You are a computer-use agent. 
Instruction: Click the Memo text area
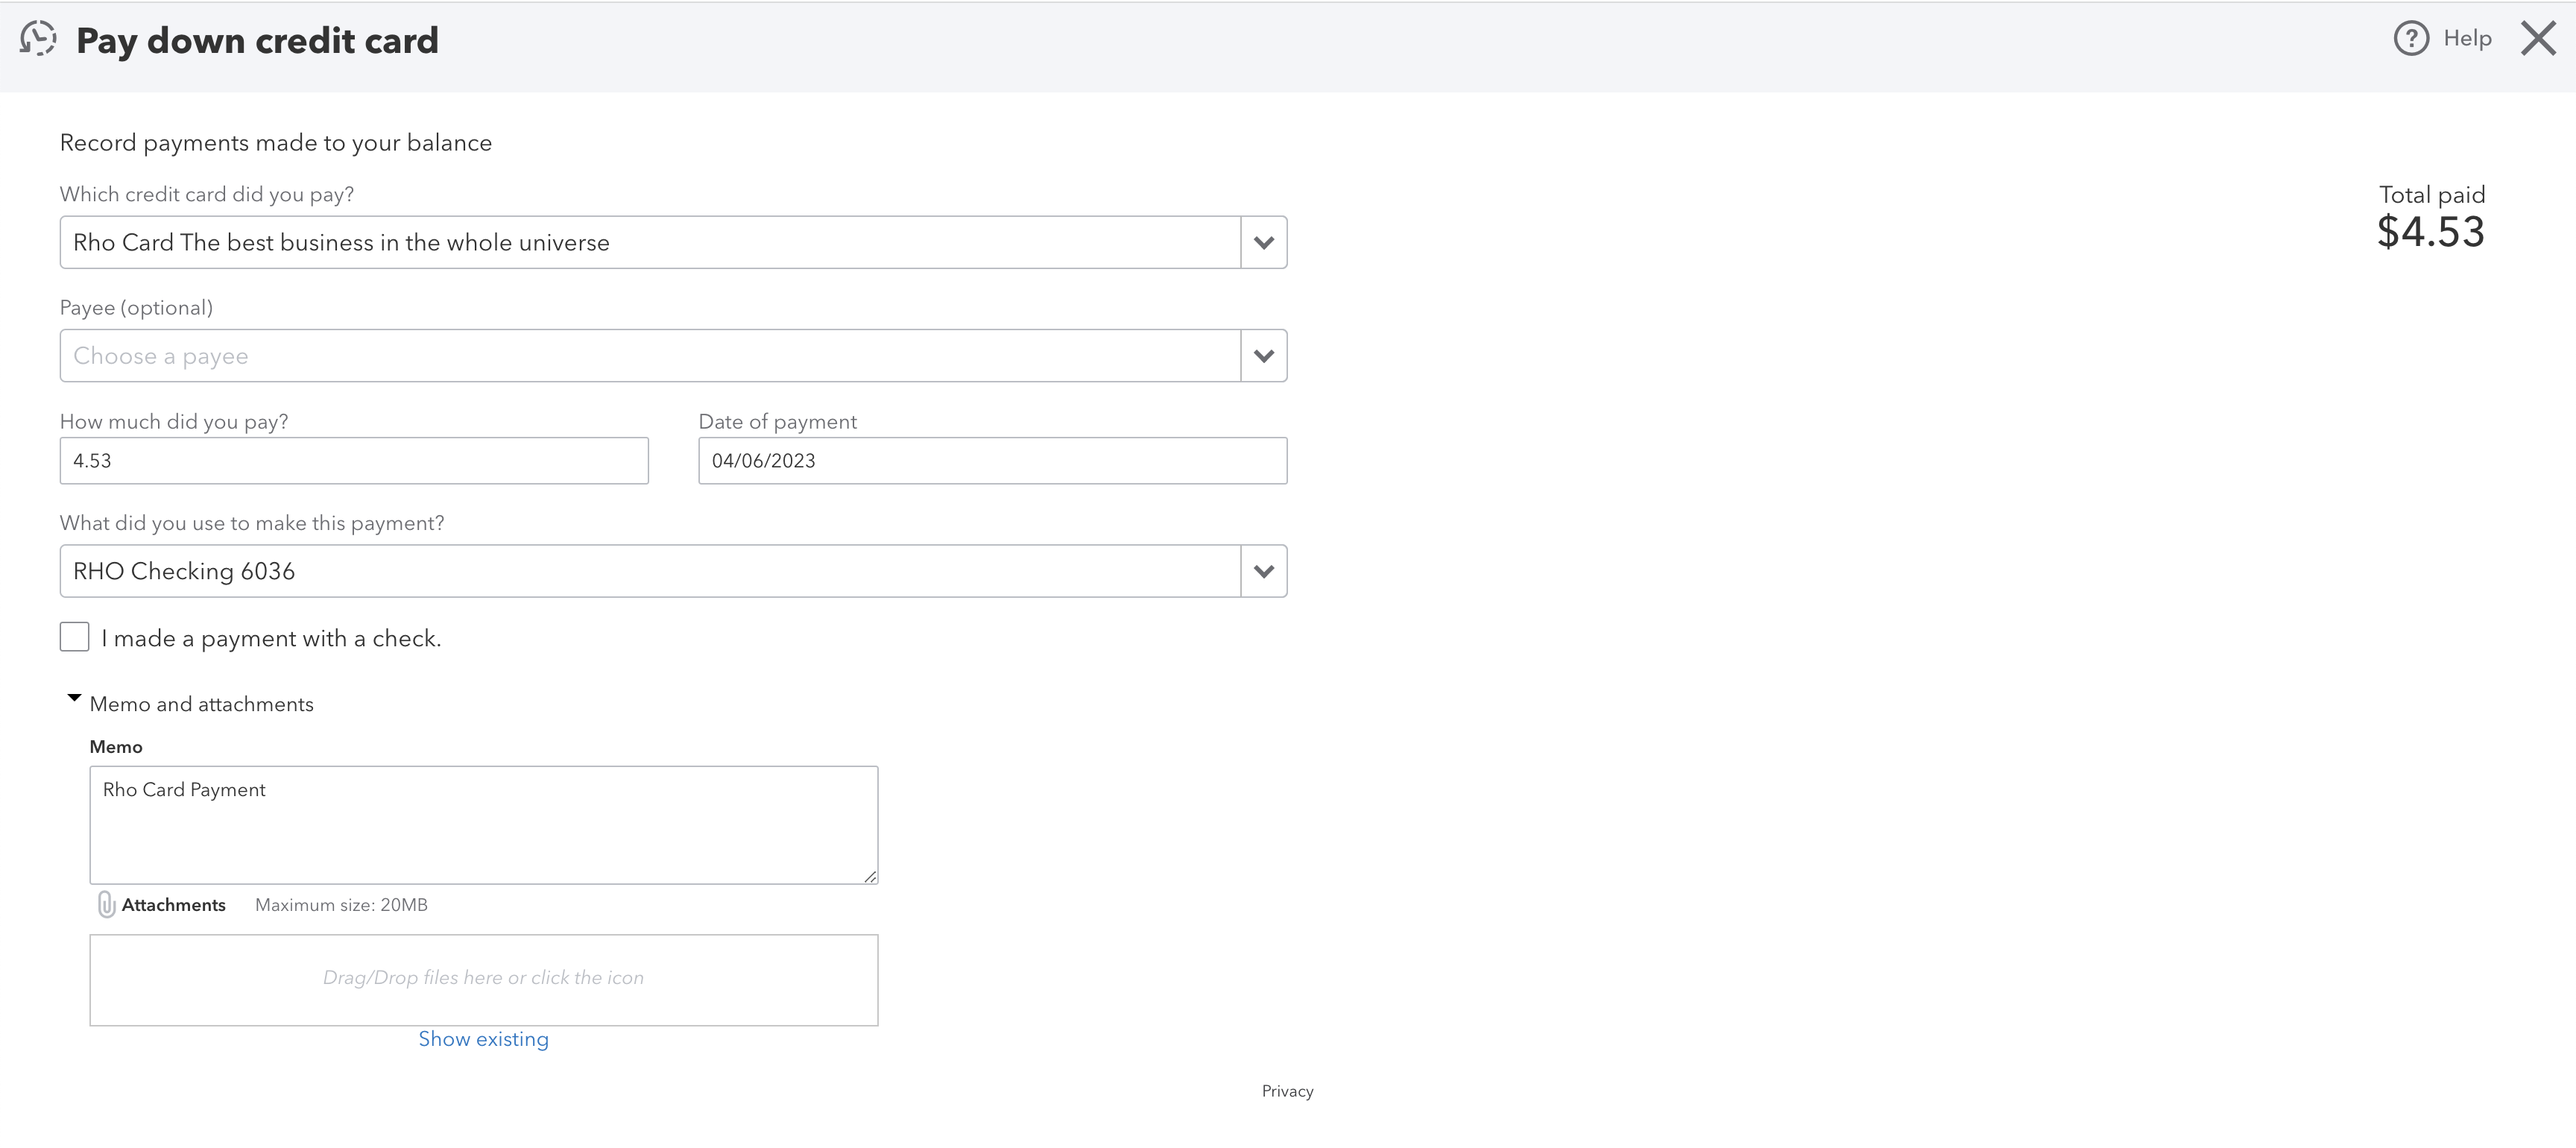click(x=484, y=825)
